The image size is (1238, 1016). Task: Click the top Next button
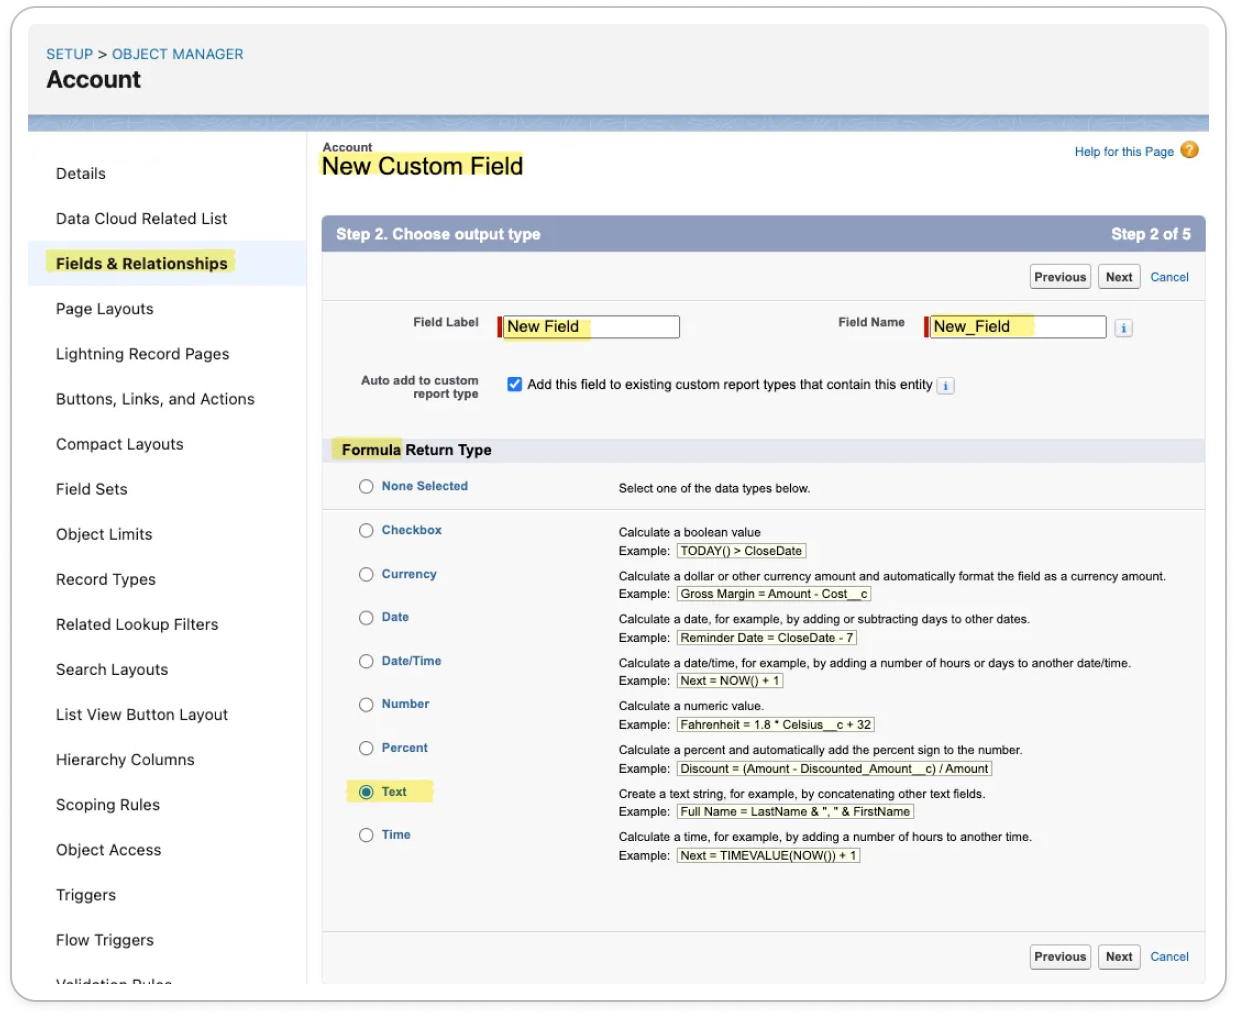[1119, 277]
